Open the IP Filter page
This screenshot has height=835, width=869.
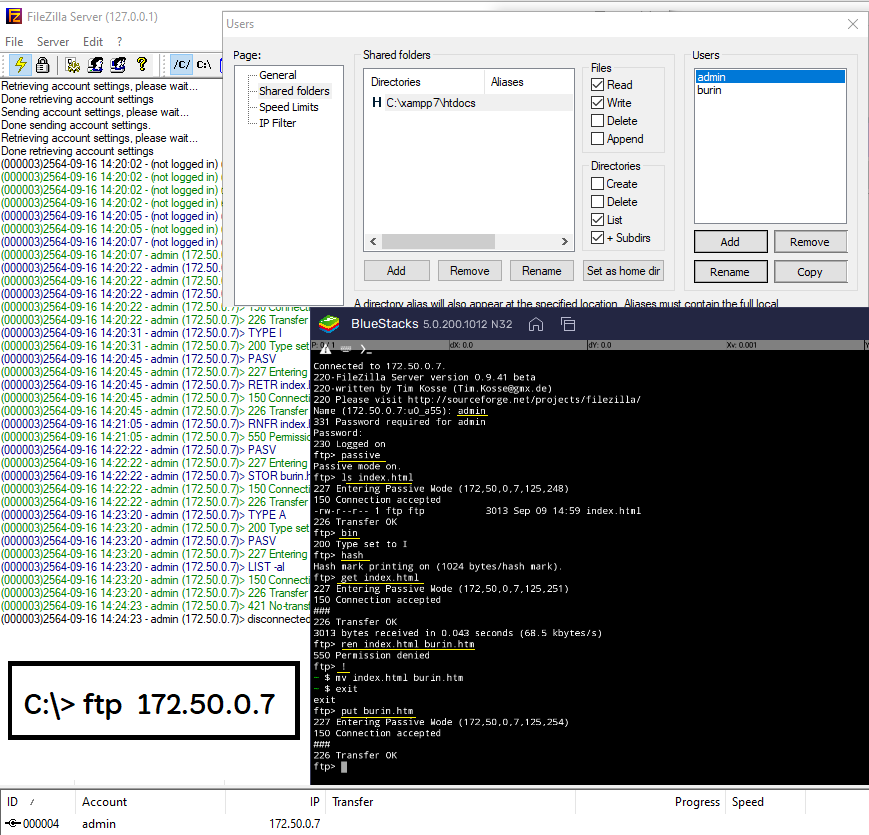pyautogui.click(x=277, y=123)
